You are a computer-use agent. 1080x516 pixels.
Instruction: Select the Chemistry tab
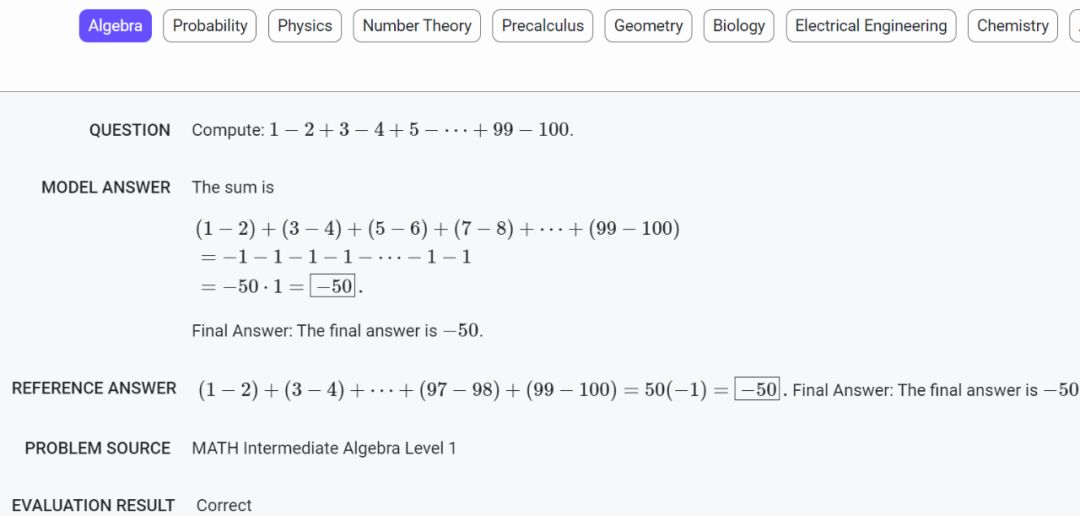point(1012,26)
